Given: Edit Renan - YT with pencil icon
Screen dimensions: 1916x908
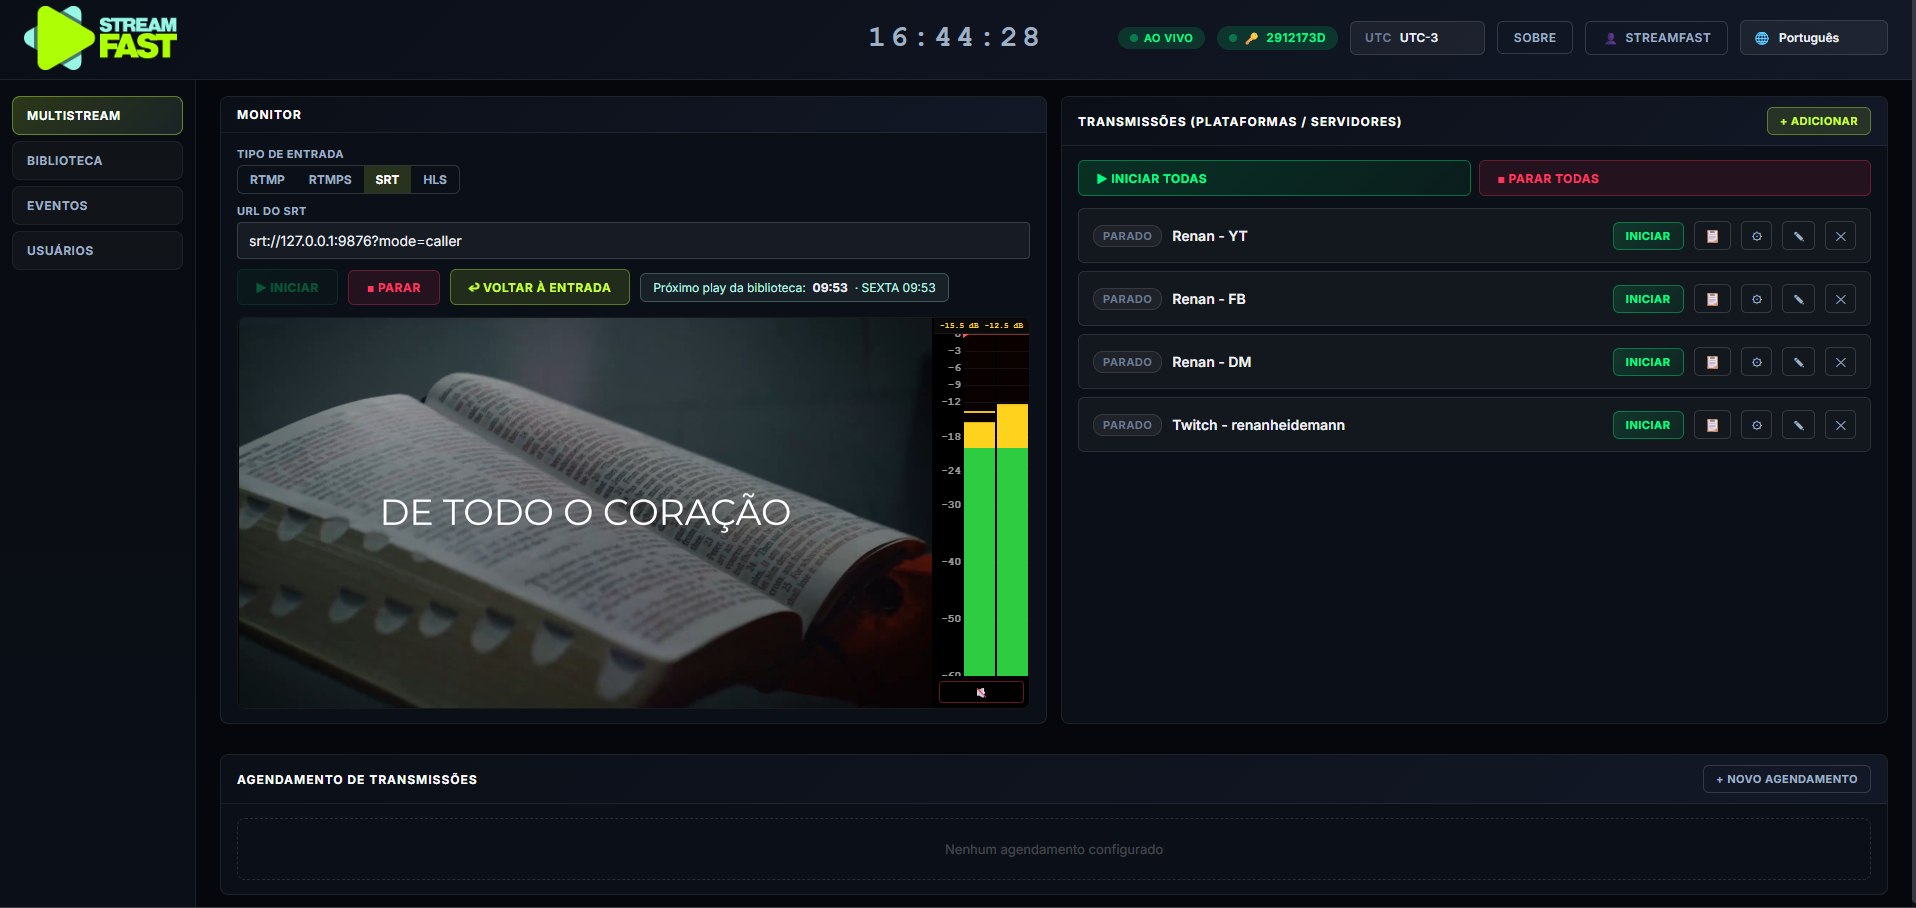Looking at the screenshot, I should pos(1798,236).
